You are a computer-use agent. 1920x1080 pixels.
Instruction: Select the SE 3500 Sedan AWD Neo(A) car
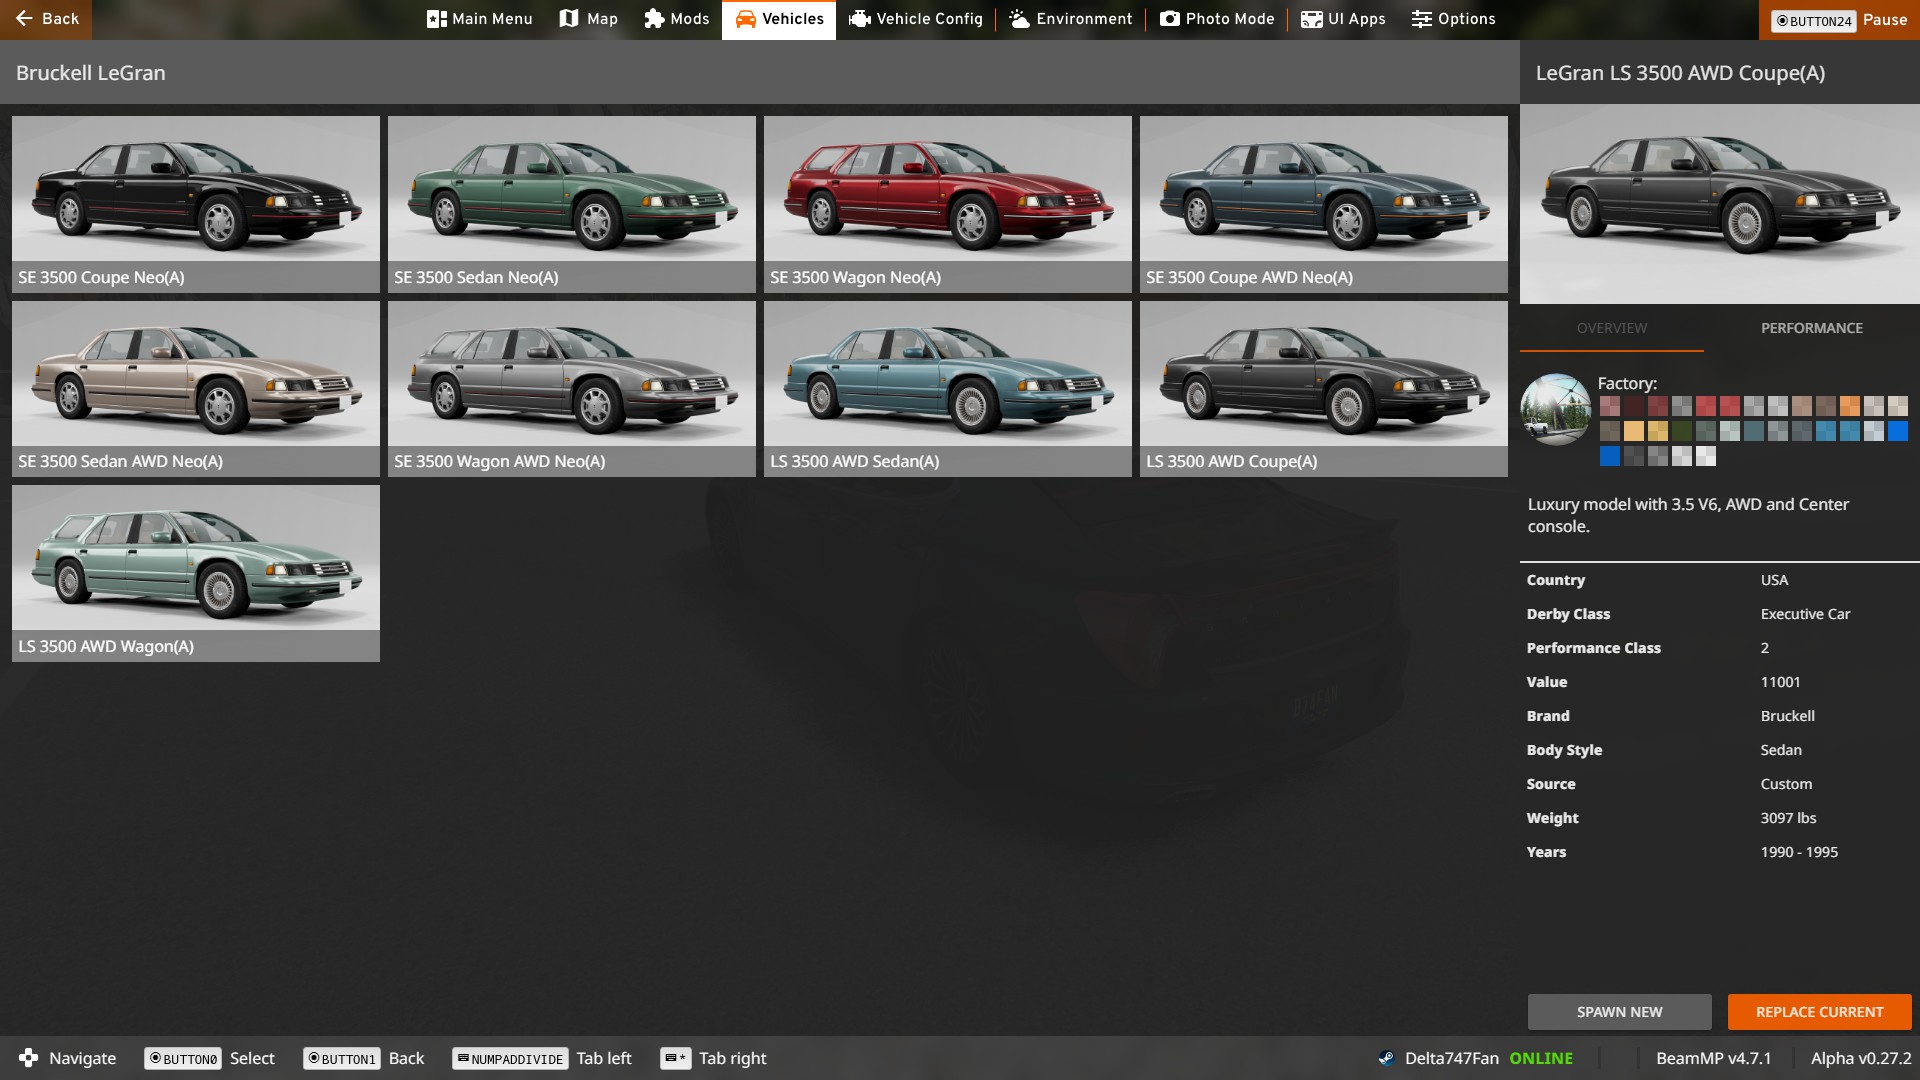(x=196, y=389)
